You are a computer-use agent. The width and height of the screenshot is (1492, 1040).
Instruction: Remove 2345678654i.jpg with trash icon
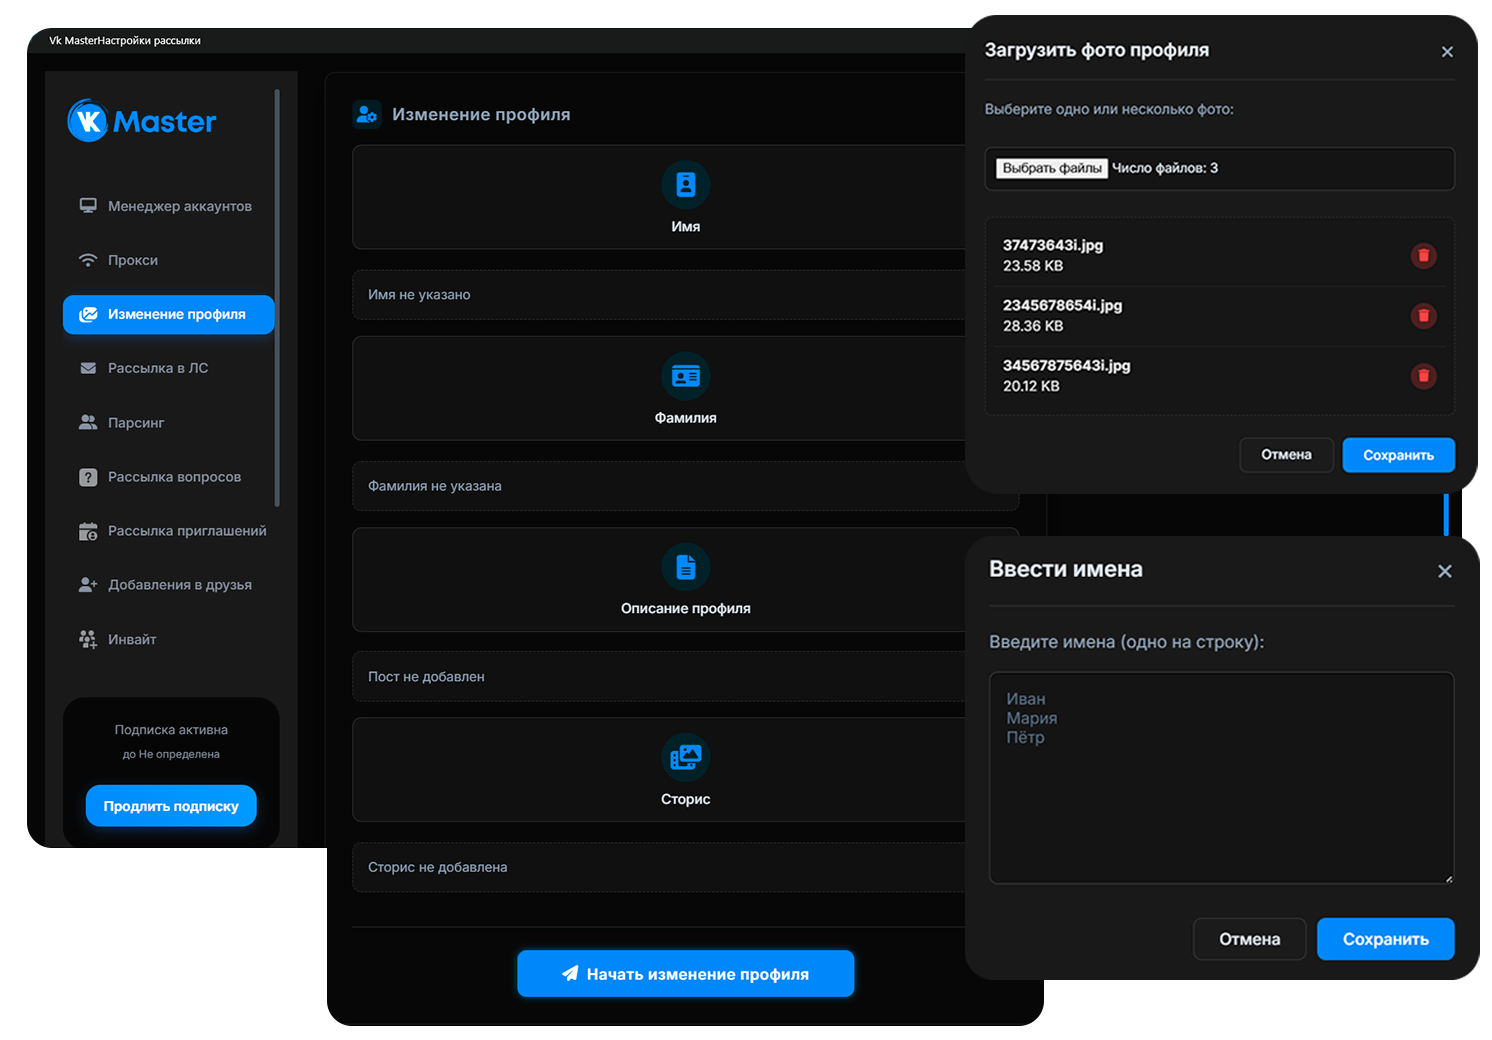pos(1423,316)
